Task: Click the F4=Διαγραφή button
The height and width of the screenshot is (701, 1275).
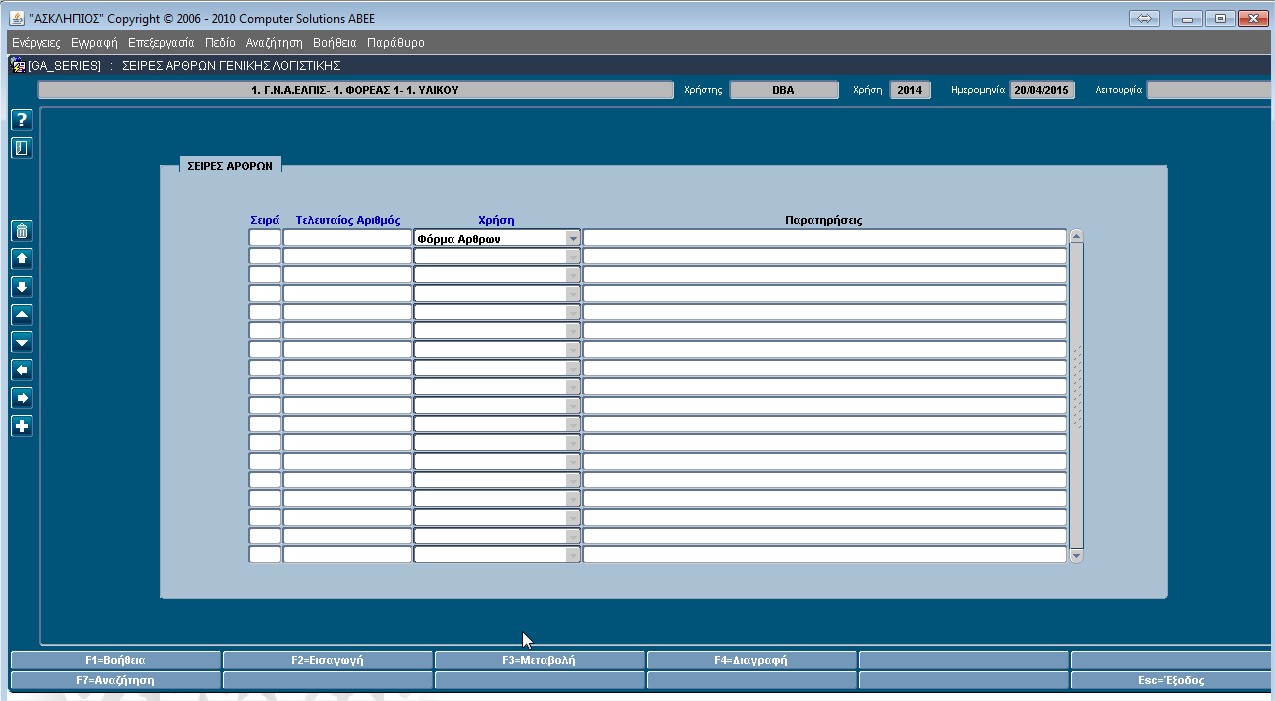Action: click(751, 660)
